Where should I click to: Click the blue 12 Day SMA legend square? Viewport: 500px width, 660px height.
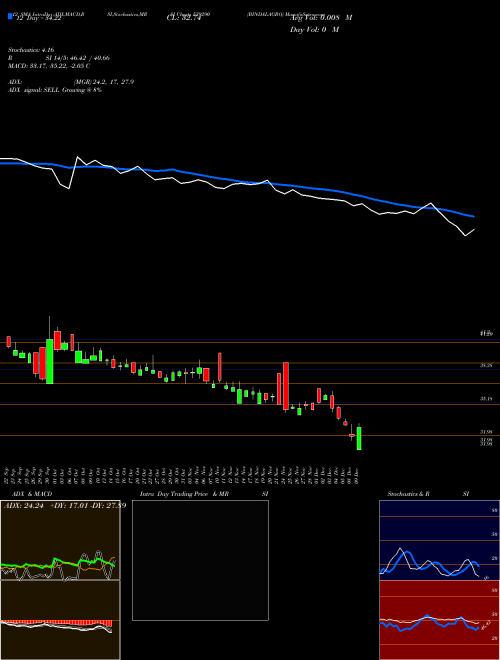point(10,17)
